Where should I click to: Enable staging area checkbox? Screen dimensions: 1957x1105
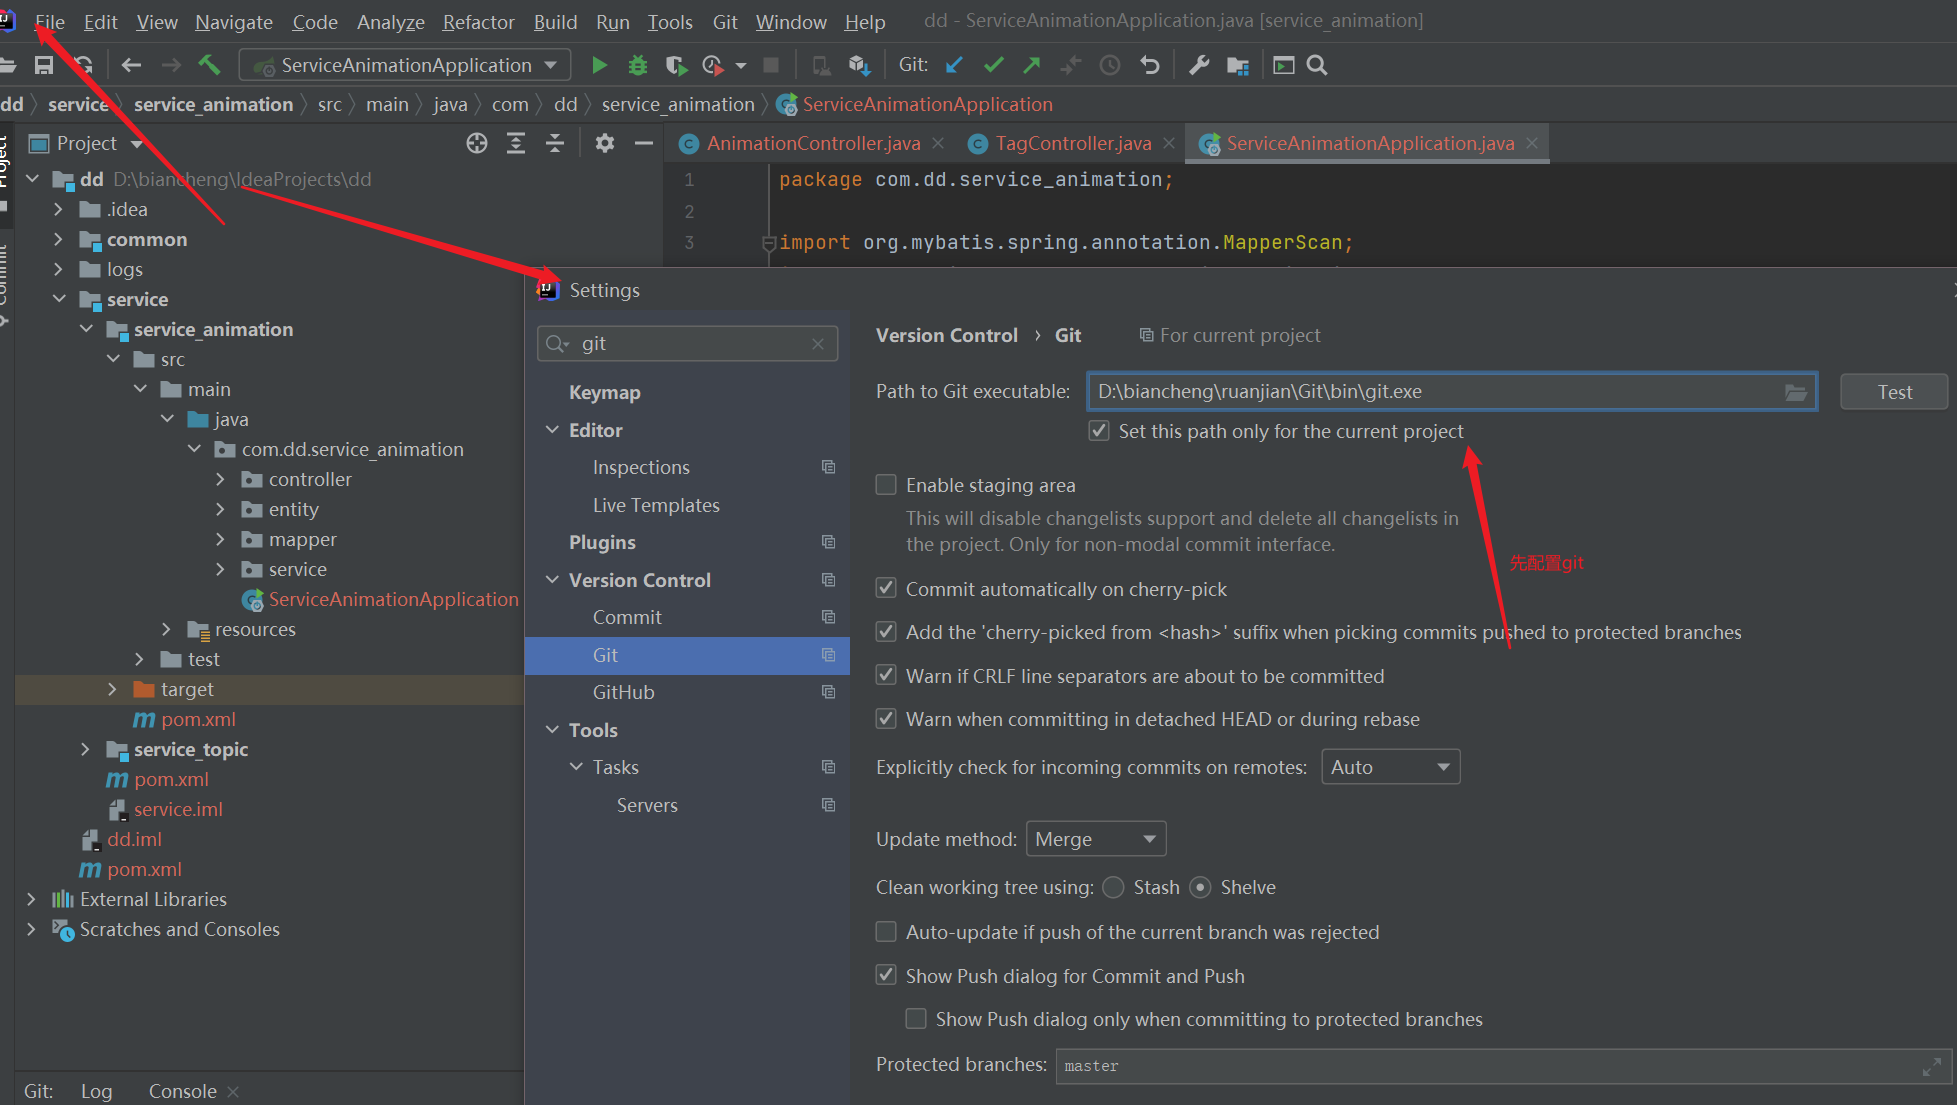tap(886, 485)
